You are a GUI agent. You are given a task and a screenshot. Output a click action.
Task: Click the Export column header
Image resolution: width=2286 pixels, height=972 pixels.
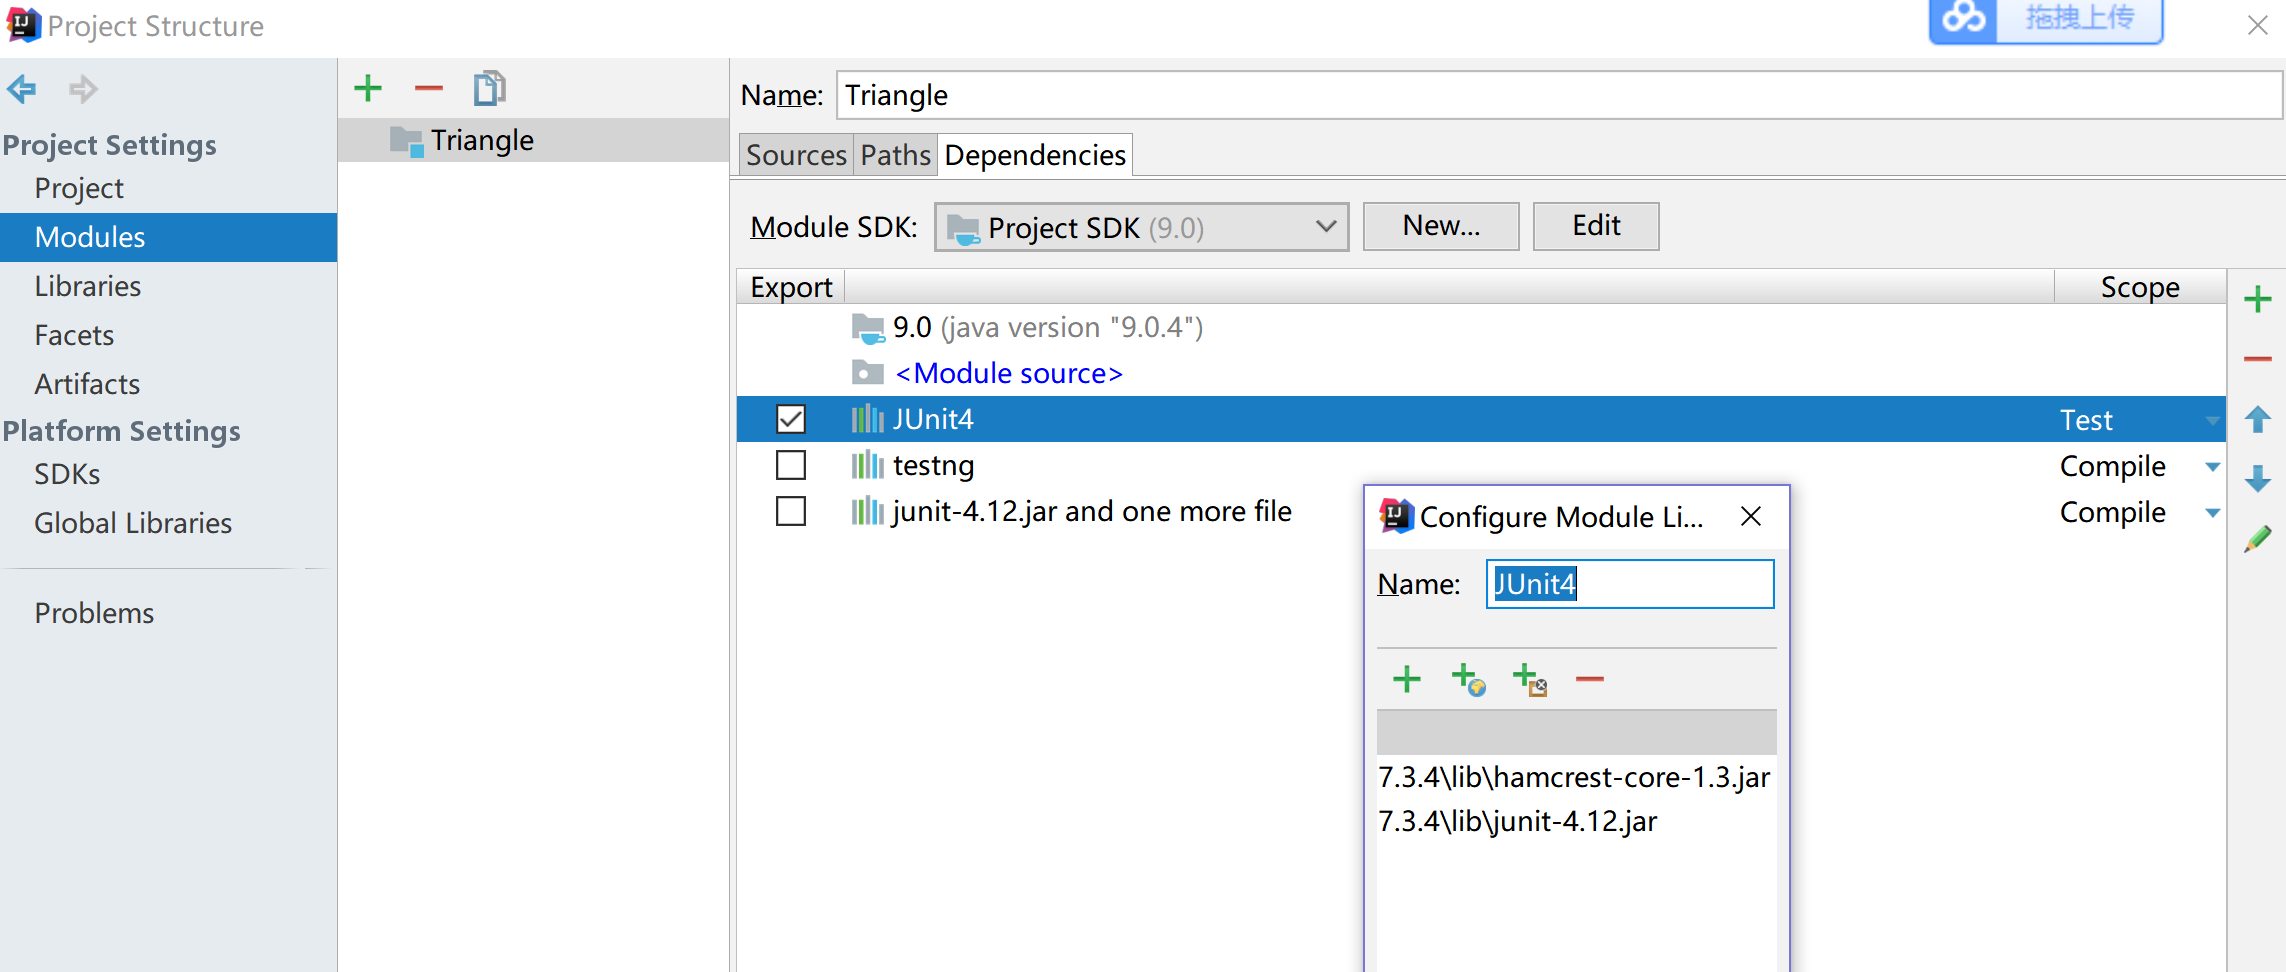[791, 287]
